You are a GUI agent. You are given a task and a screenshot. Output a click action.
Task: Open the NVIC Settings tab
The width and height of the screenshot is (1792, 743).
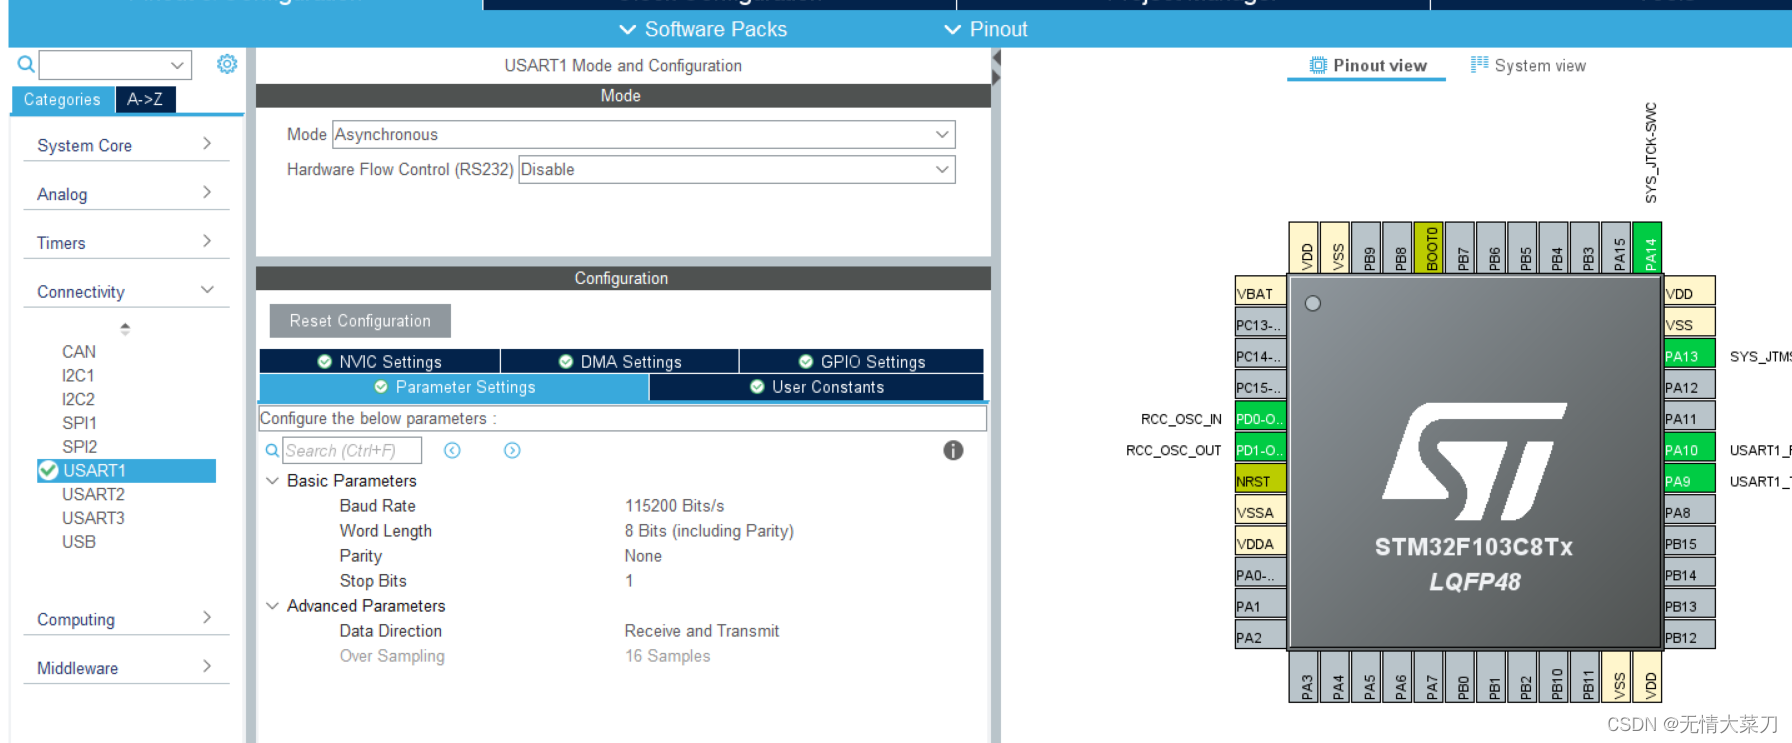[380, 361]
